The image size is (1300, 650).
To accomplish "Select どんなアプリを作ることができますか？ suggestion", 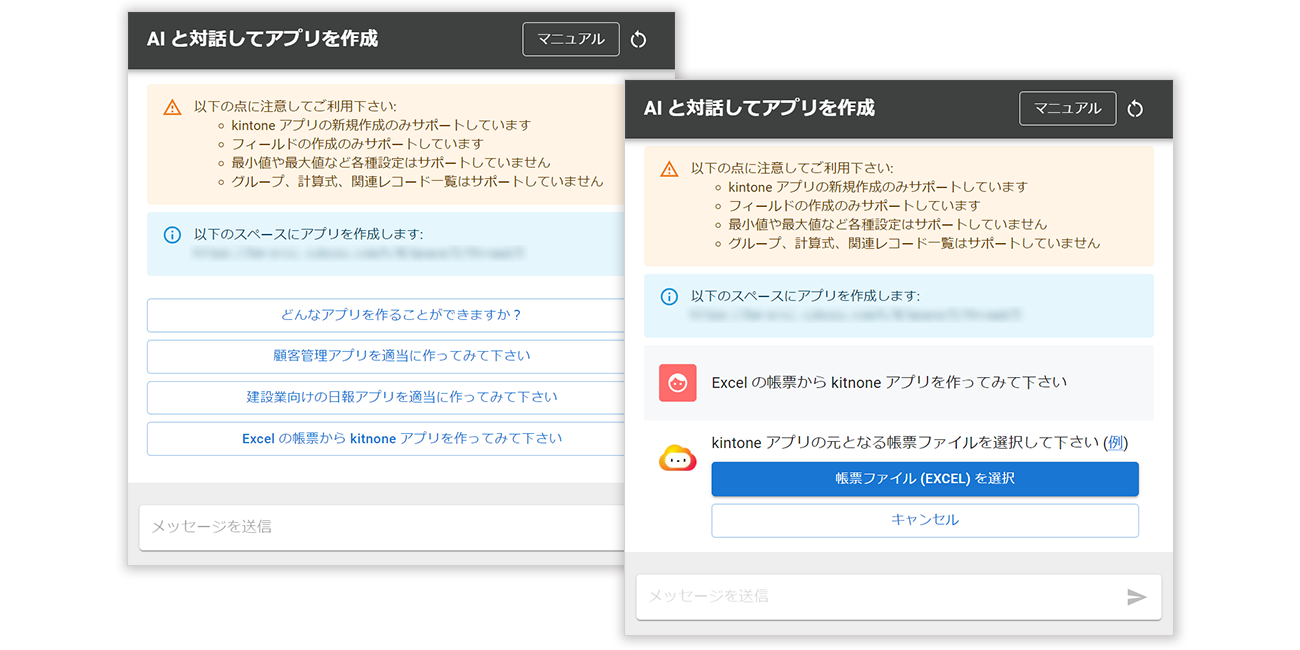I will click(x=386, y=315).
